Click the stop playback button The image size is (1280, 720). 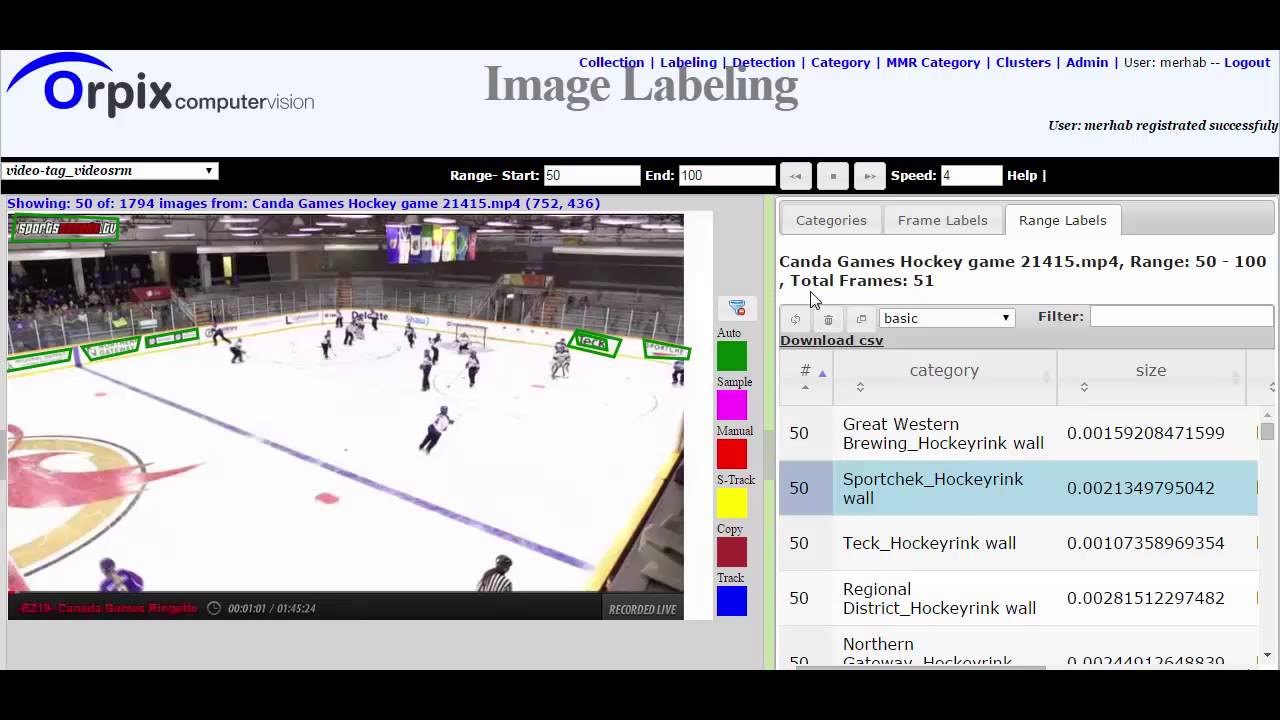[x=833, y=175]
